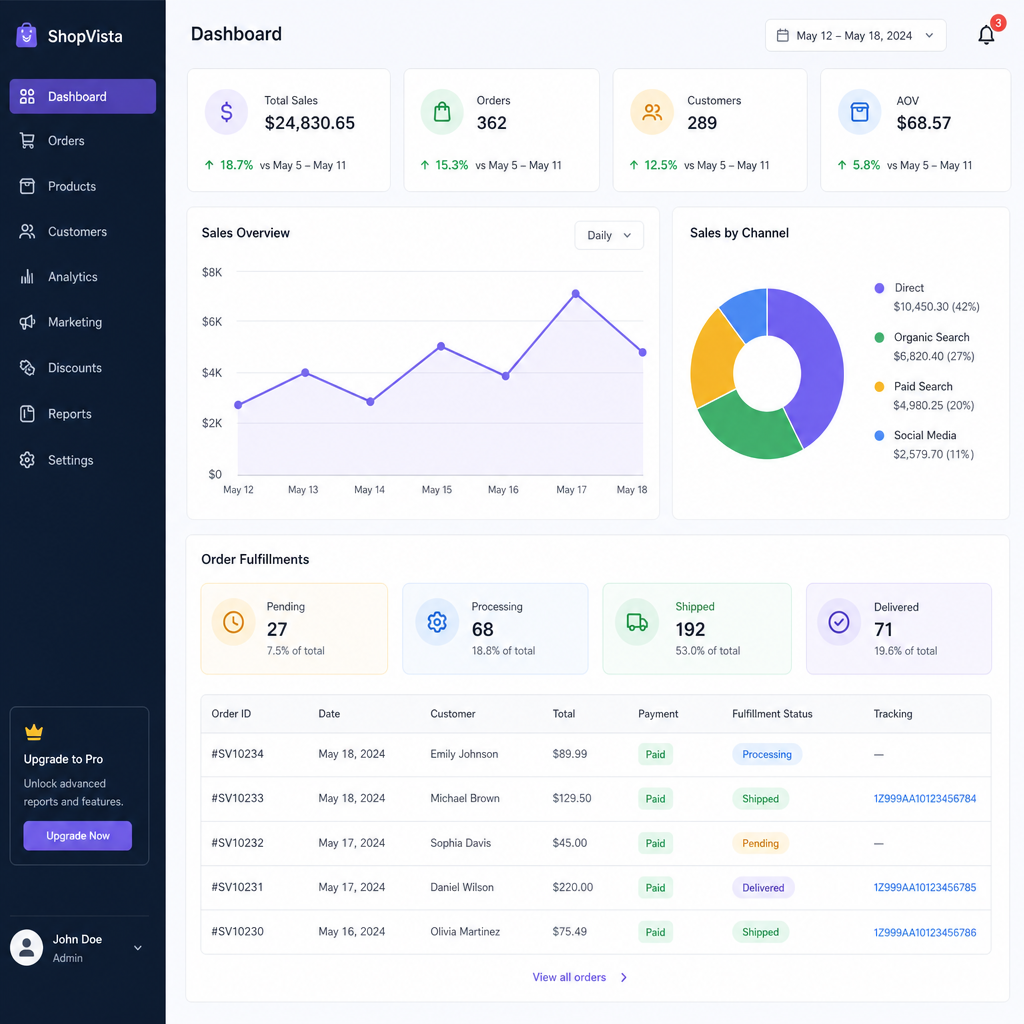The width and height of the screenshot is (1024, 1024).
Task: Click the blue Social Media legend dot
Action: pyautogui.click(x=879, y=436)
